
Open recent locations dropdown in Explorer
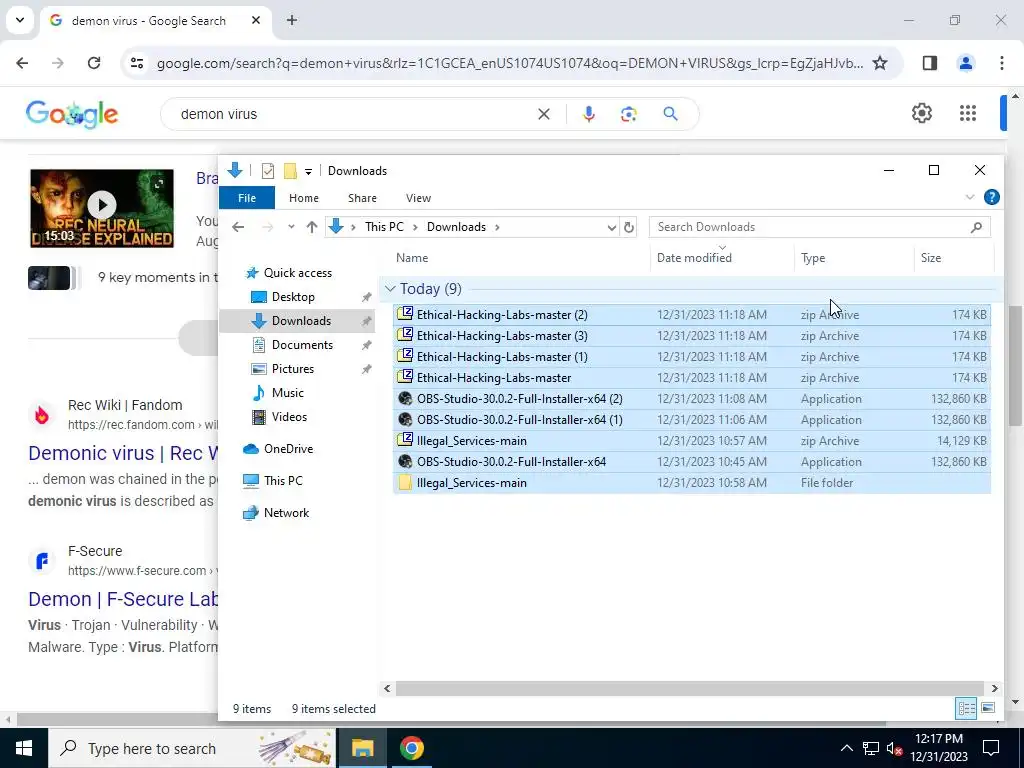pos(291,227)
